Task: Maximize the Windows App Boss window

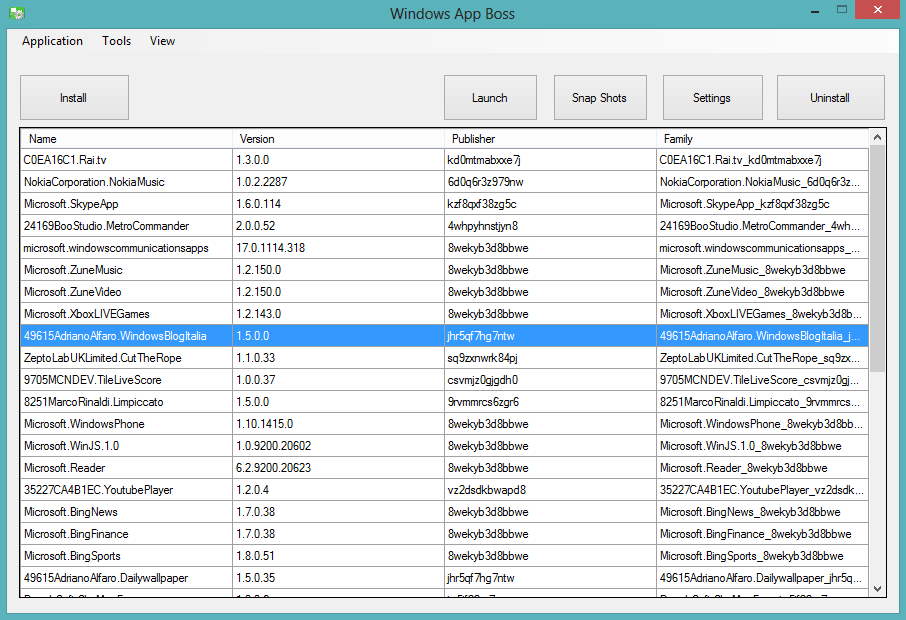Action: (842, 10)
